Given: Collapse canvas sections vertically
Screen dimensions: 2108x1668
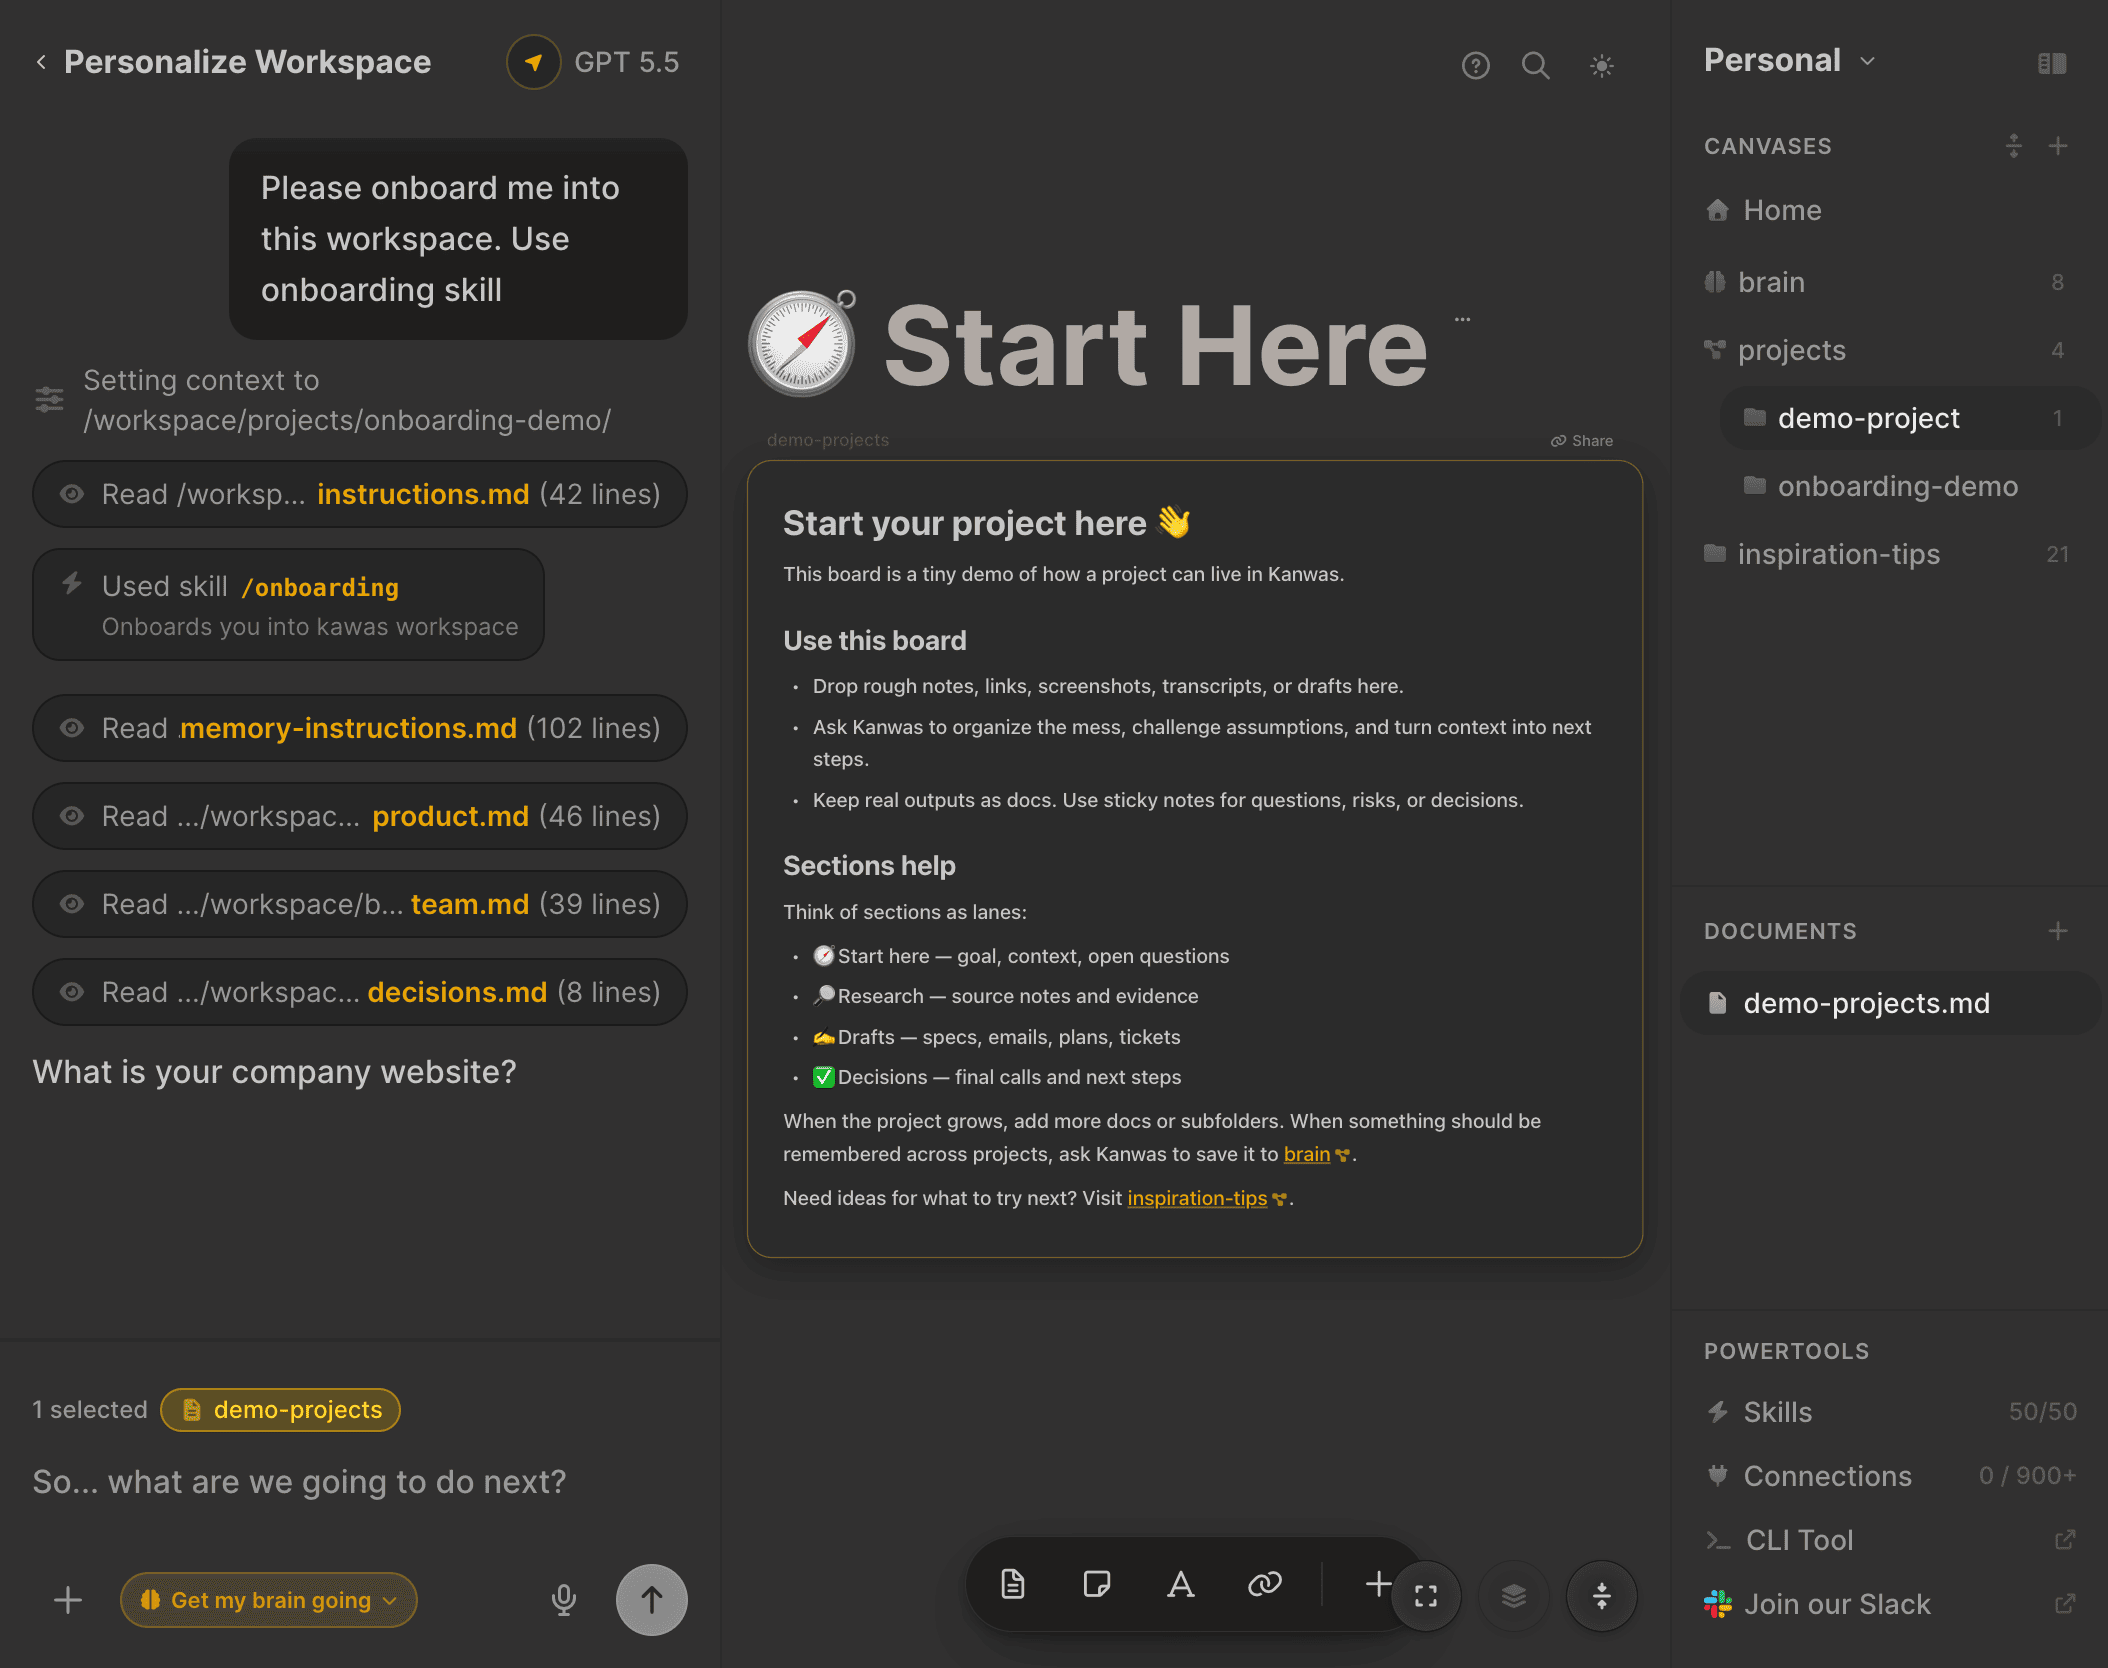Looking at the screenshot, I should [1602, 1596].
